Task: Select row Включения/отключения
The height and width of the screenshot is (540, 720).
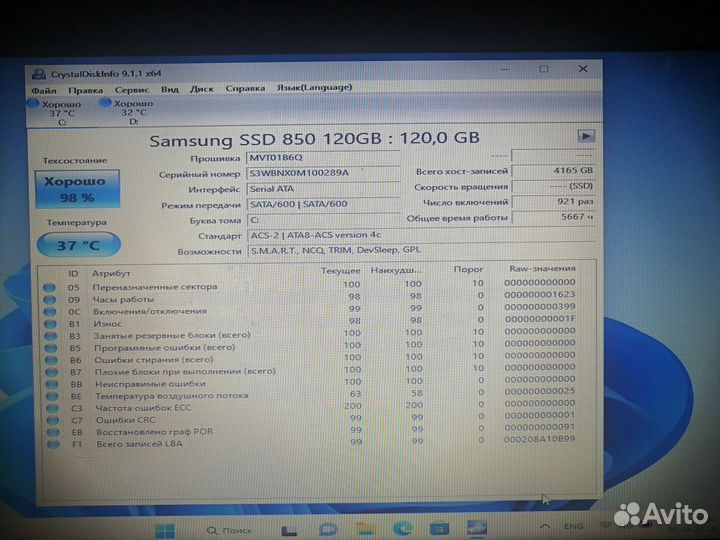Action: (311, 309)
